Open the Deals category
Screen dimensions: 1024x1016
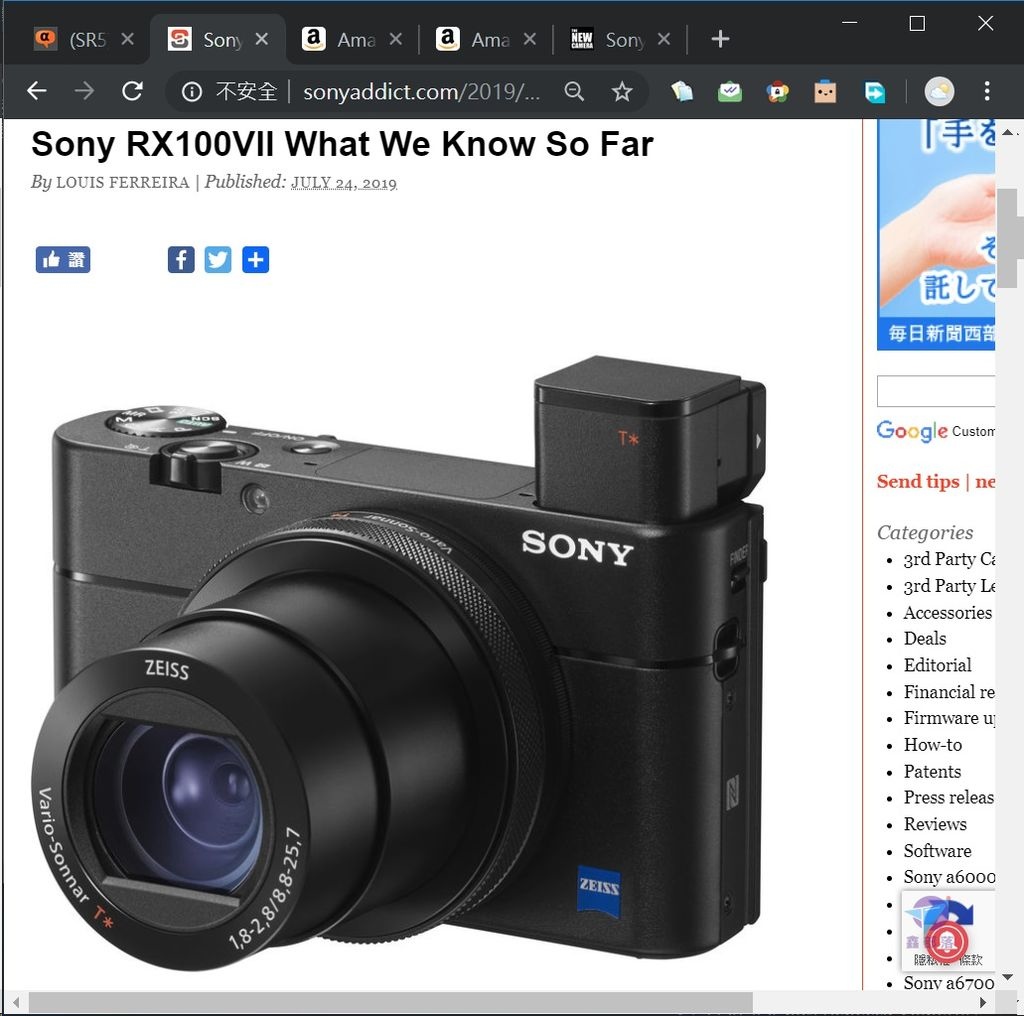tap(925, 638)
